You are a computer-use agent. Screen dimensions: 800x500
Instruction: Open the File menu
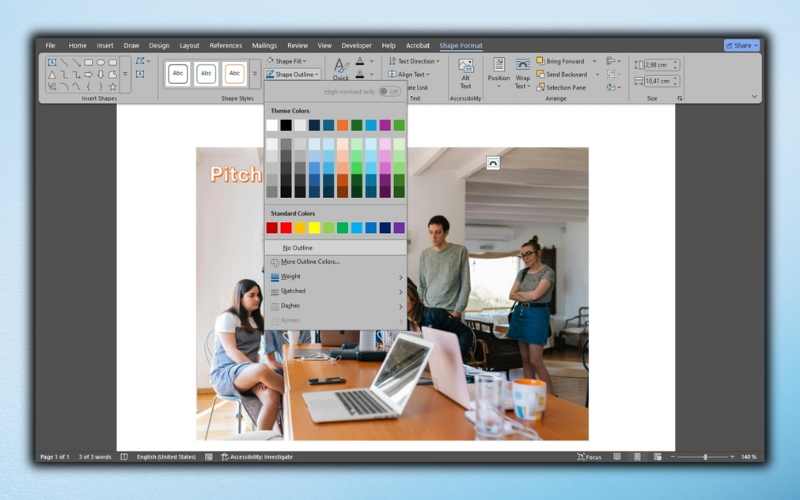click(x=51, y=45)
